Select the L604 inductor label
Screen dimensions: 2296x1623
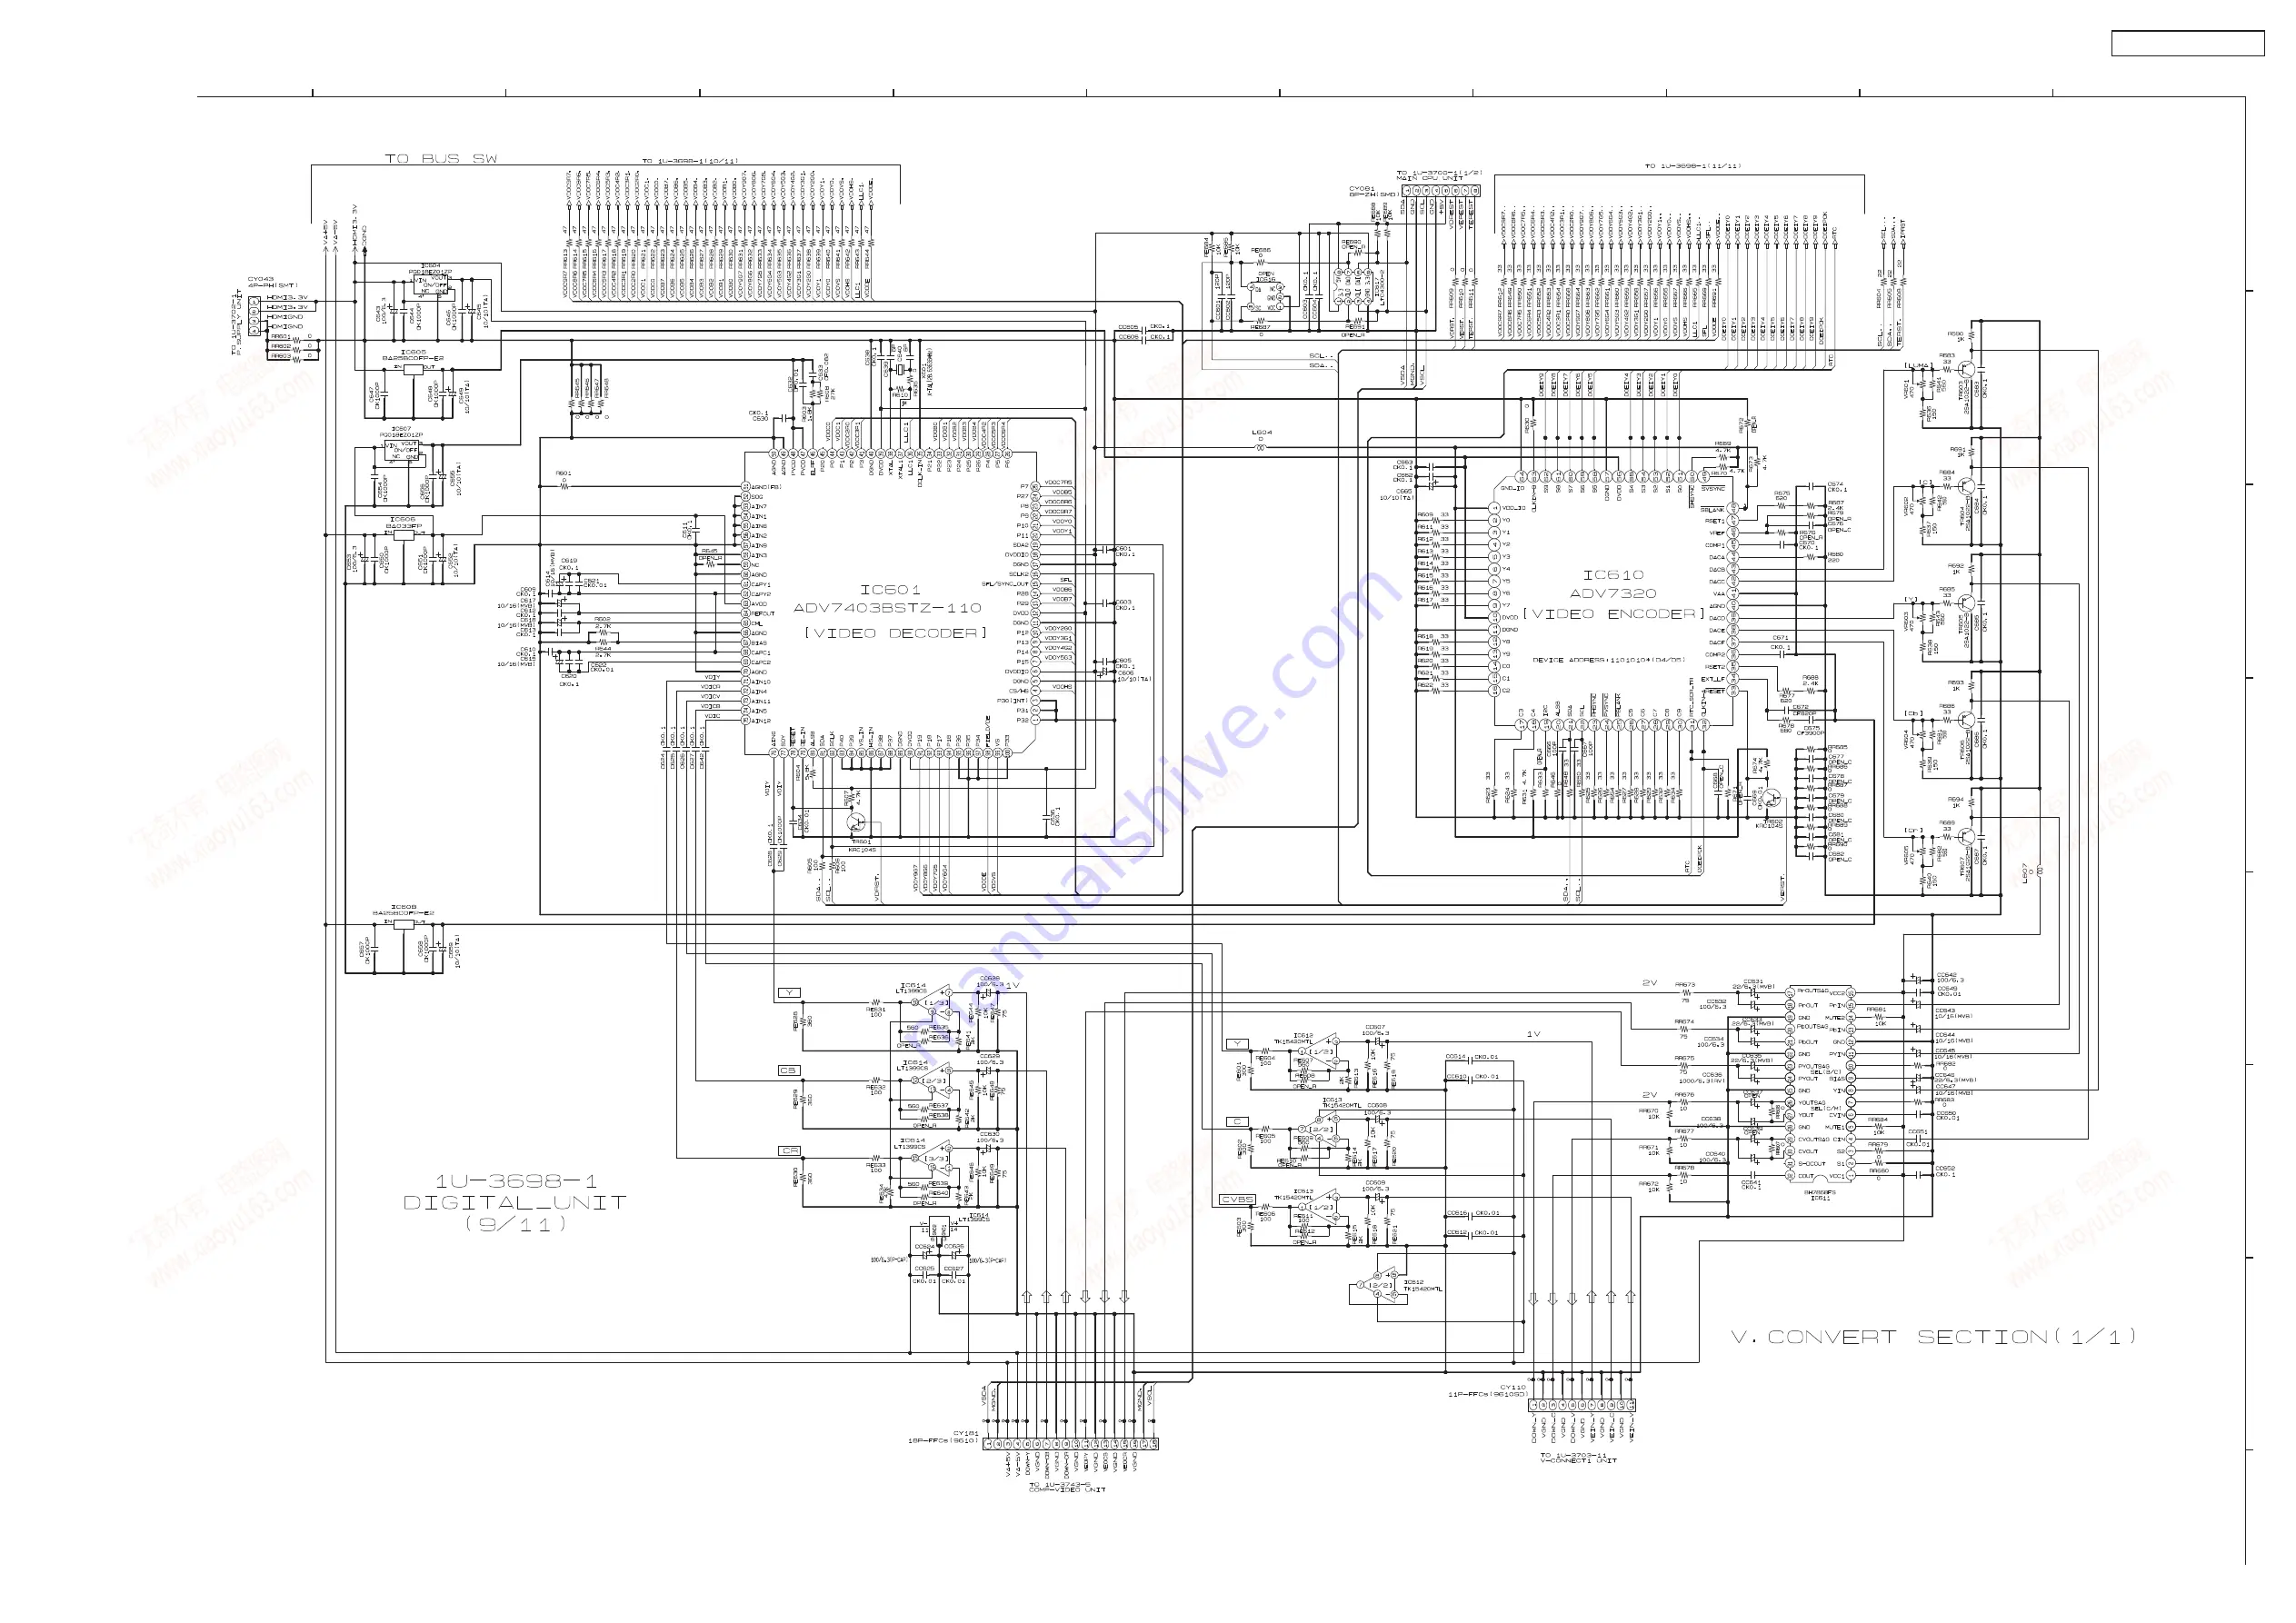pos(1261,433)
